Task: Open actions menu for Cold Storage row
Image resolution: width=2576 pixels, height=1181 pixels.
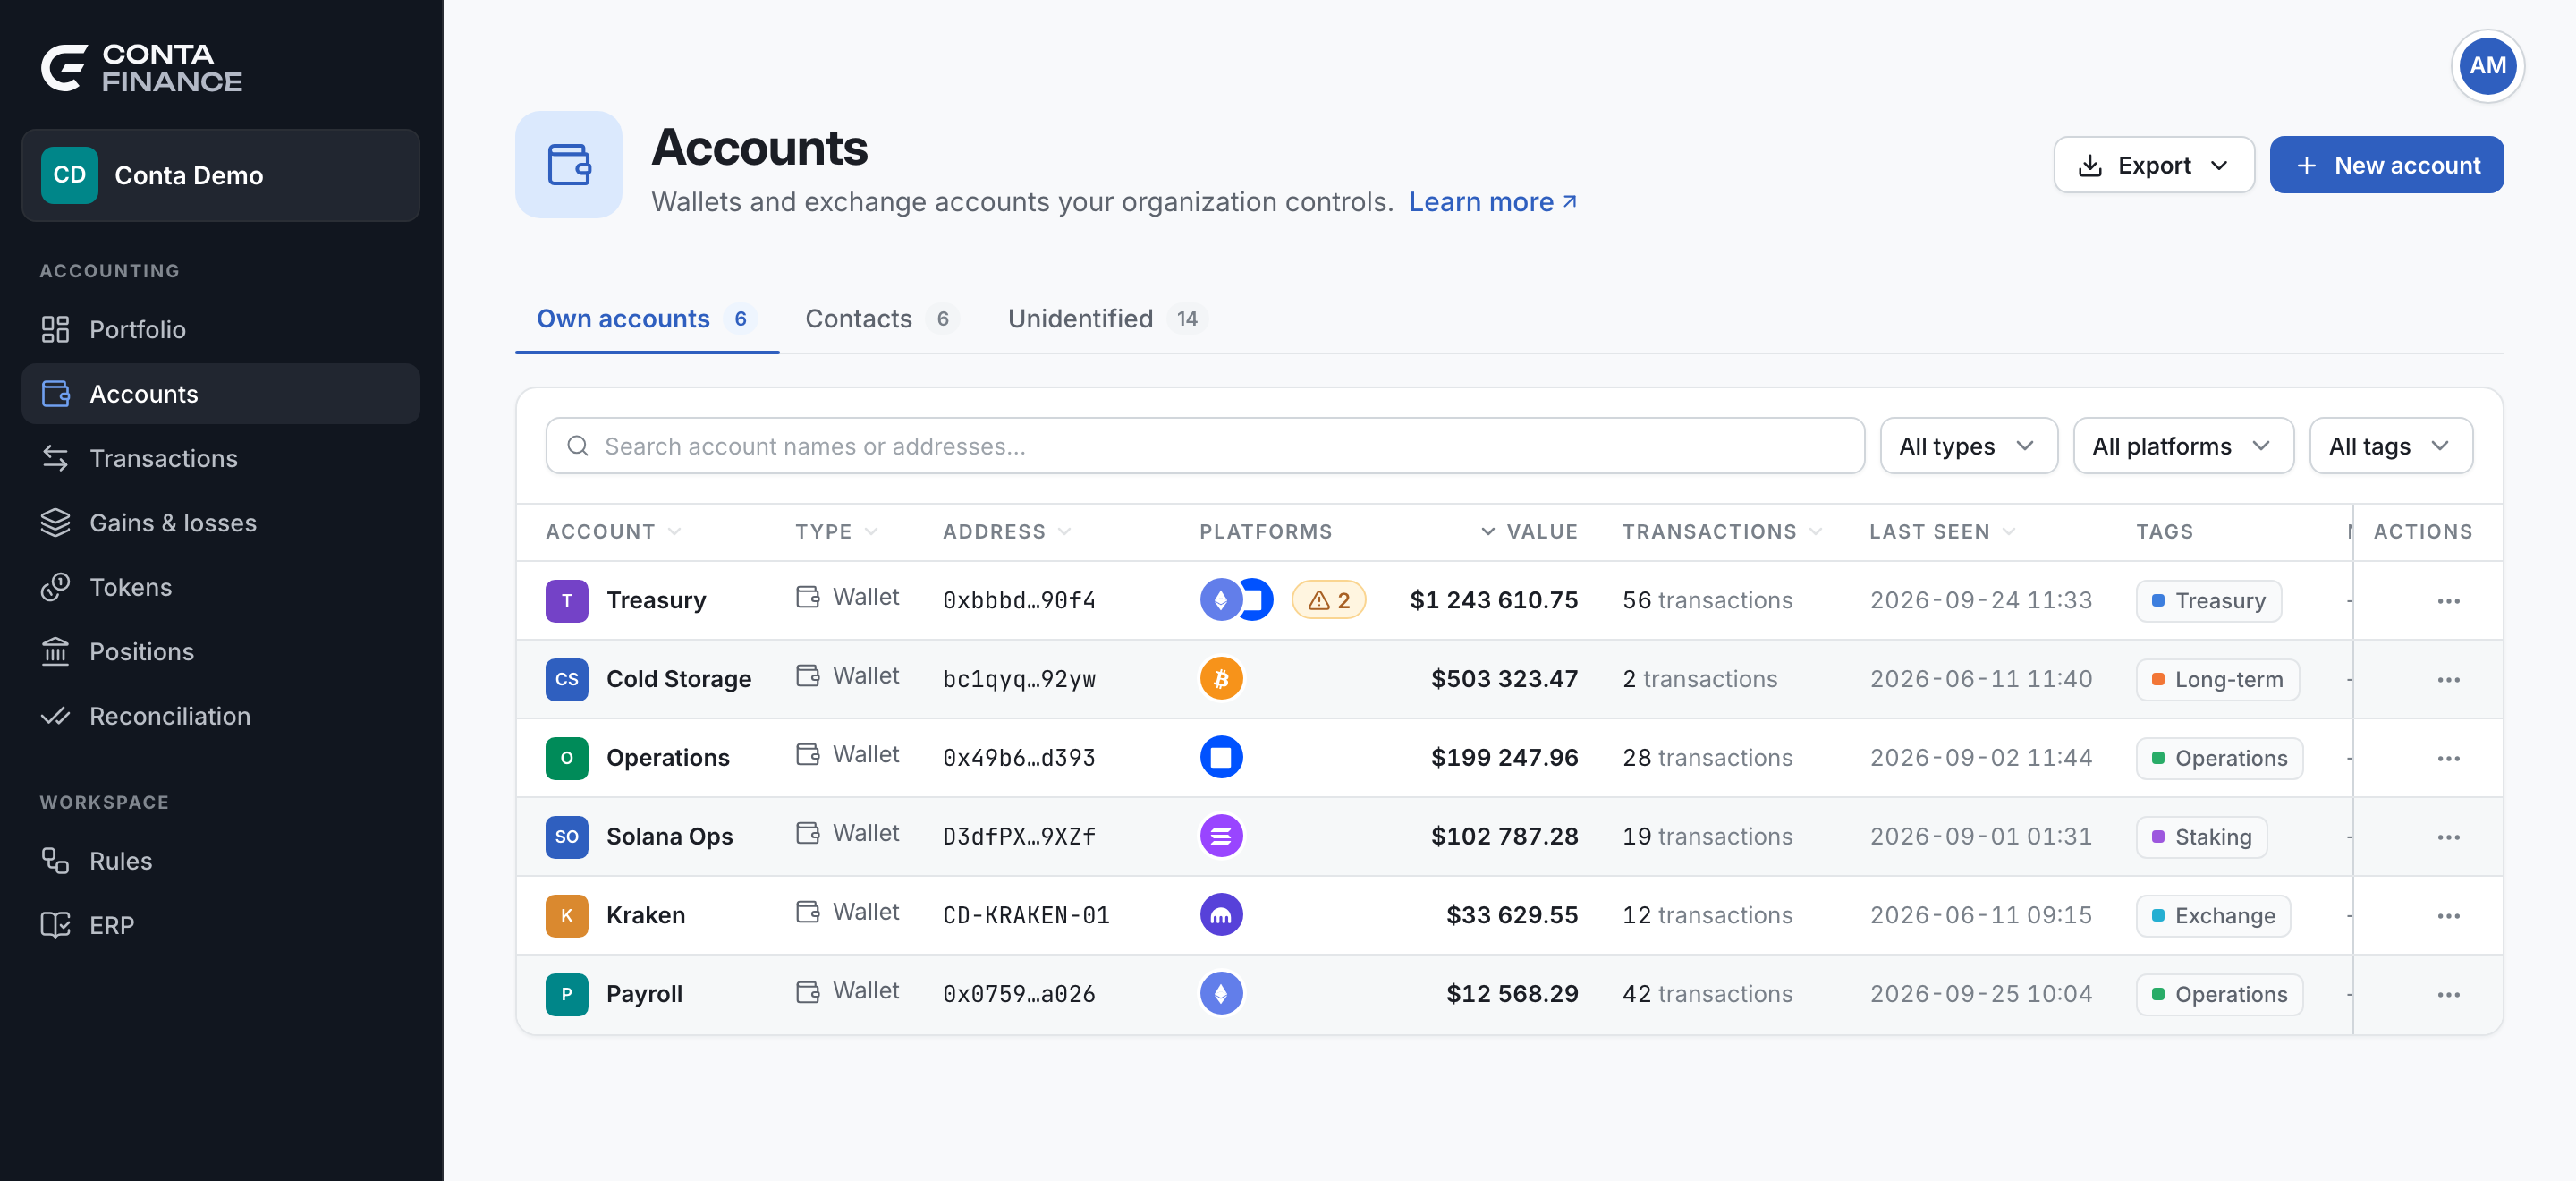Action: tap(2448, 680)
